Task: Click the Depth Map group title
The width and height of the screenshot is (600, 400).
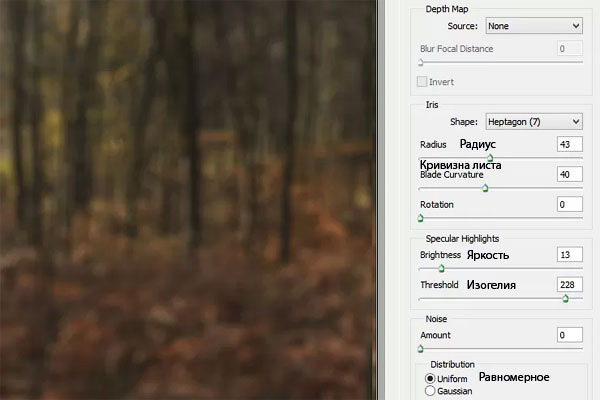Action: [x=447, y=9]
